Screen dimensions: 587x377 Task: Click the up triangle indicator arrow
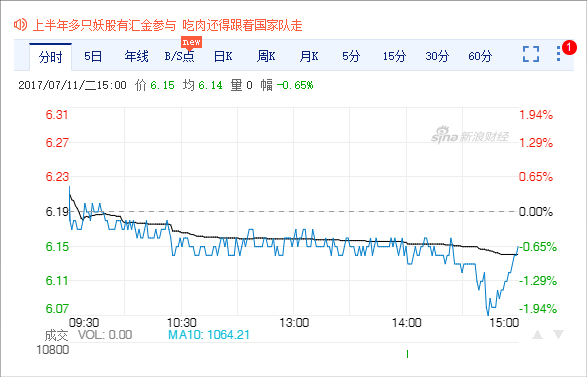pos(538,334)
